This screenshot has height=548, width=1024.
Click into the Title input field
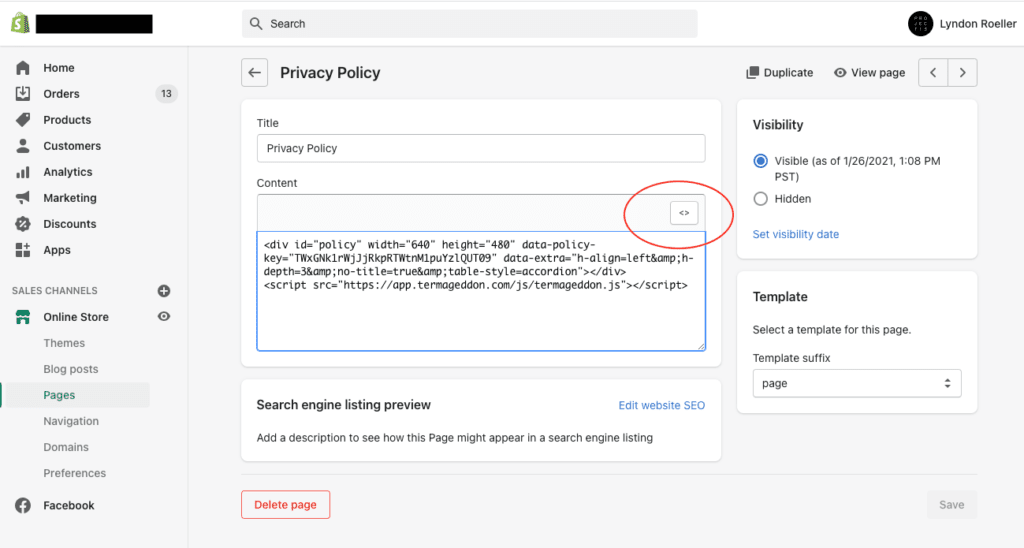click(481, 148)
